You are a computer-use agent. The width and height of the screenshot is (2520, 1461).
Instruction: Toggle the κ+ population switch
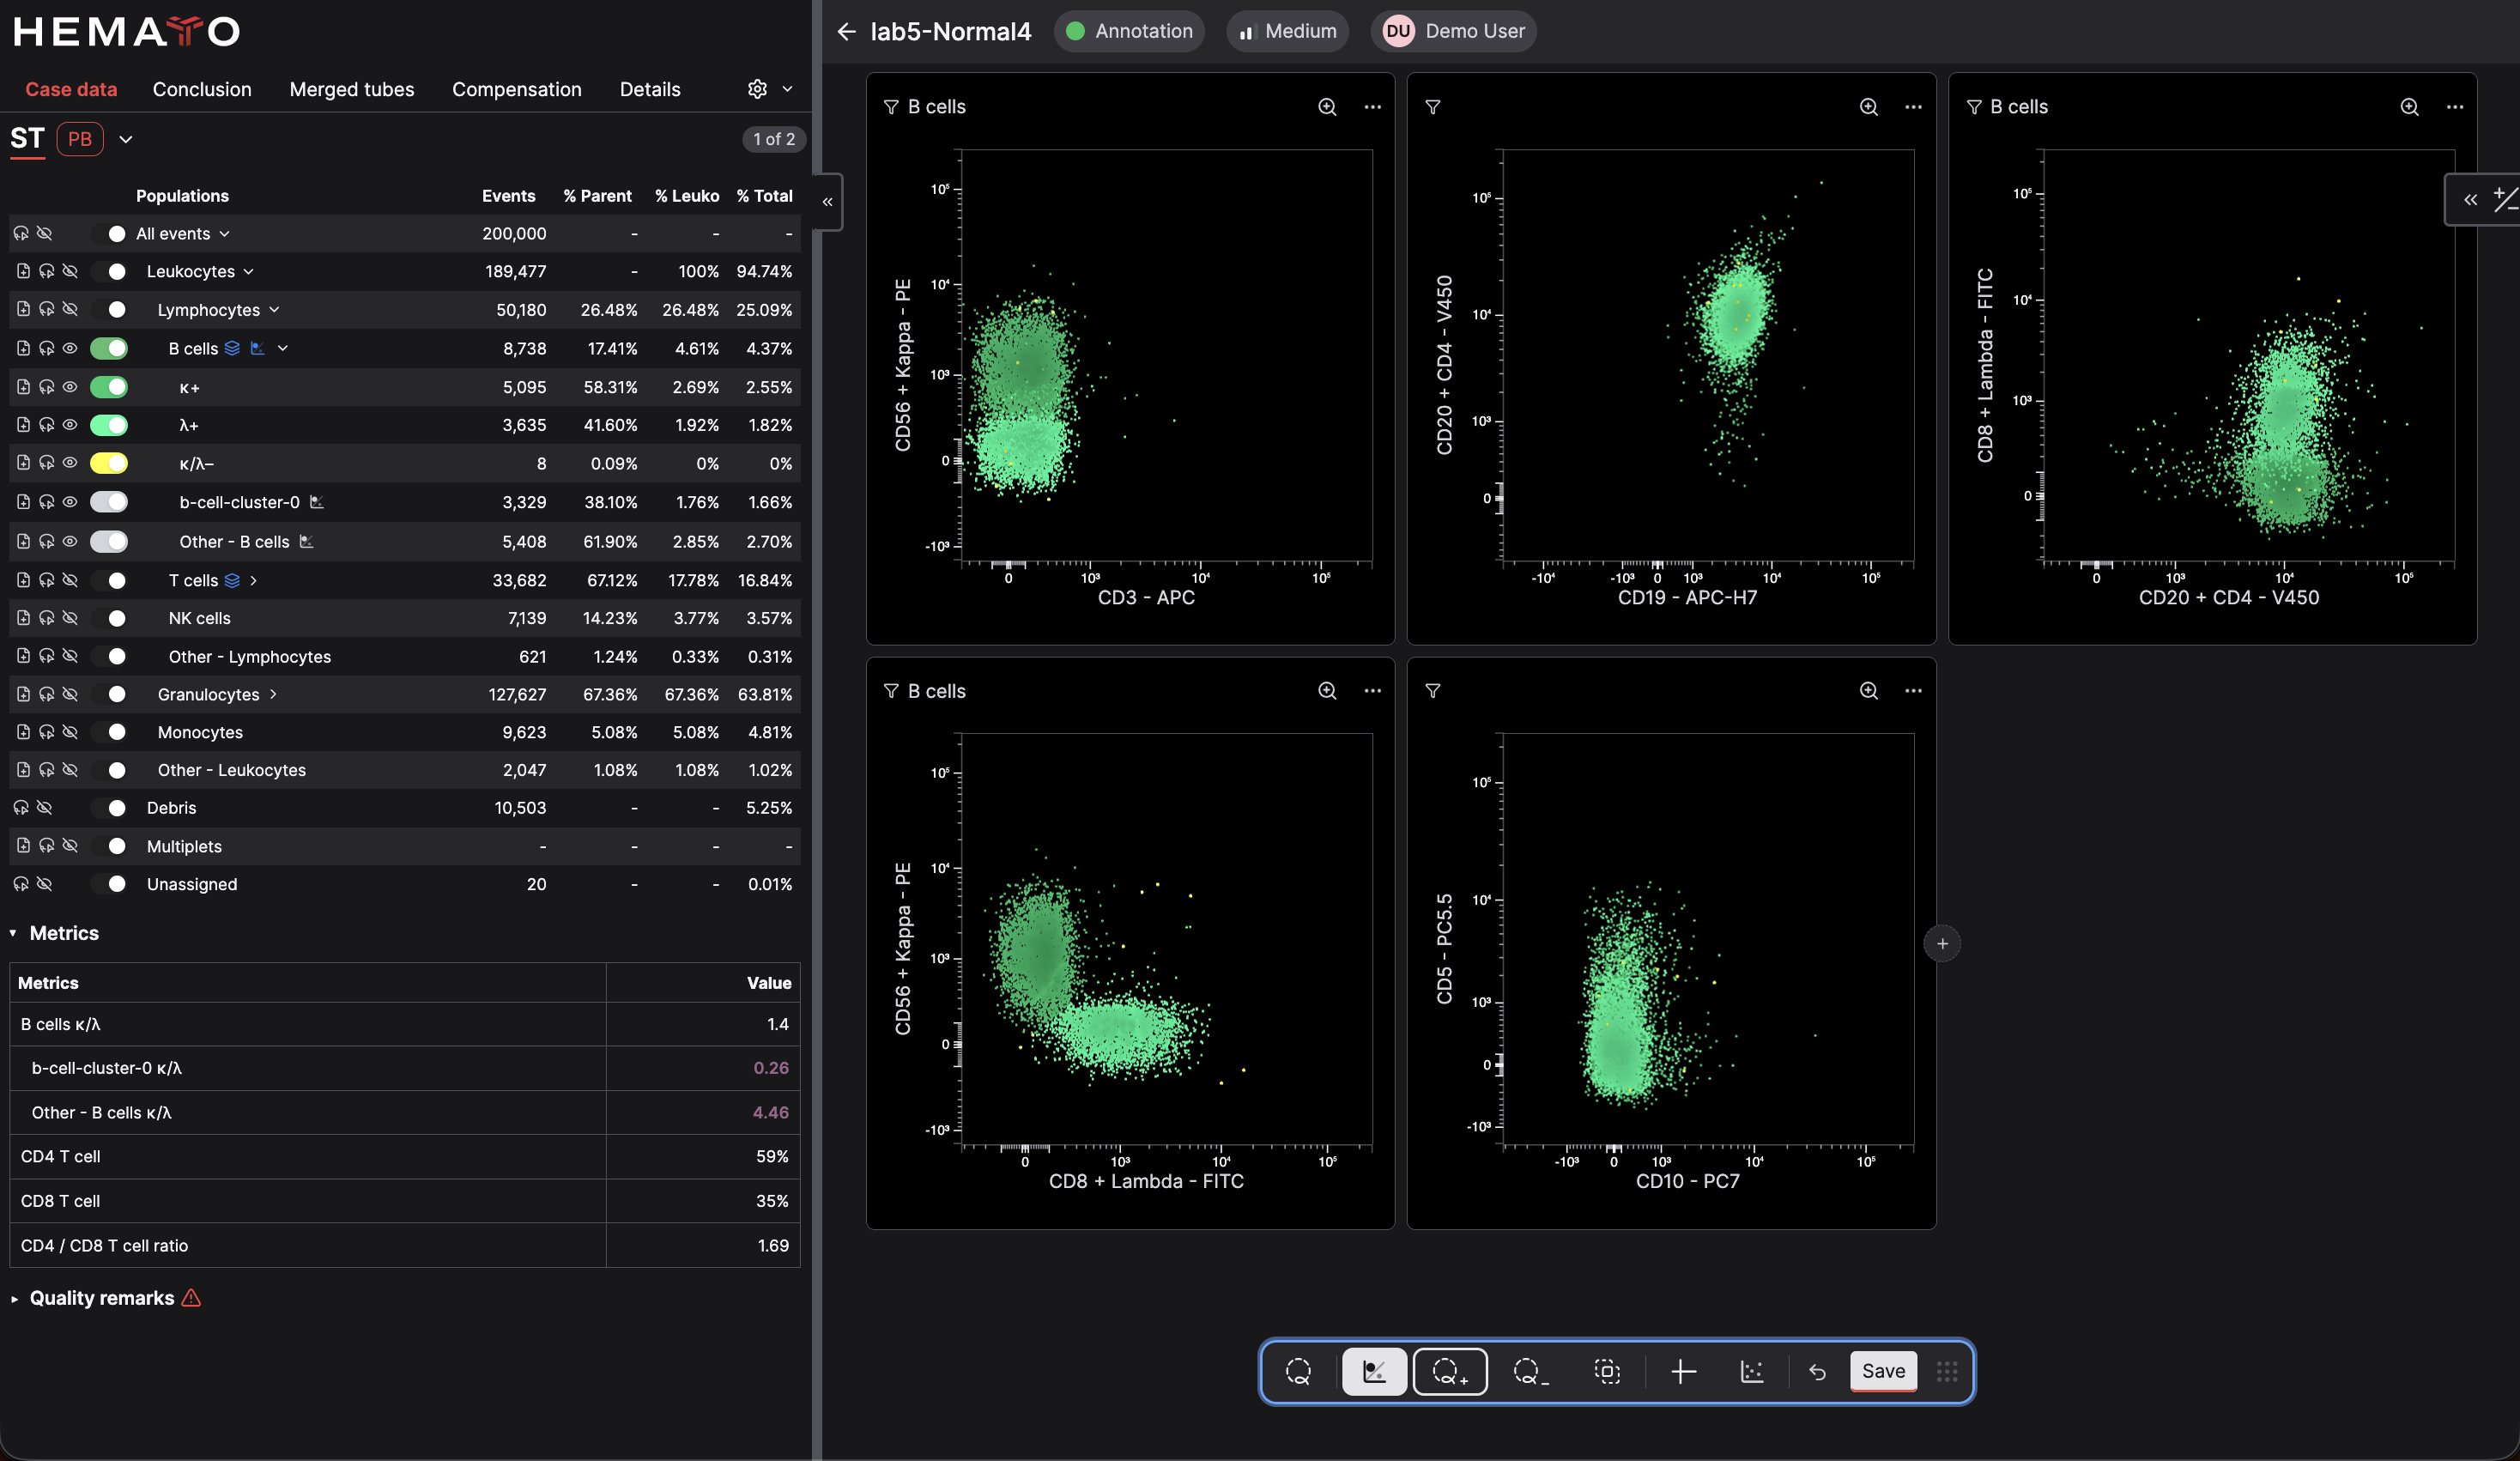(x=109, y=387)
